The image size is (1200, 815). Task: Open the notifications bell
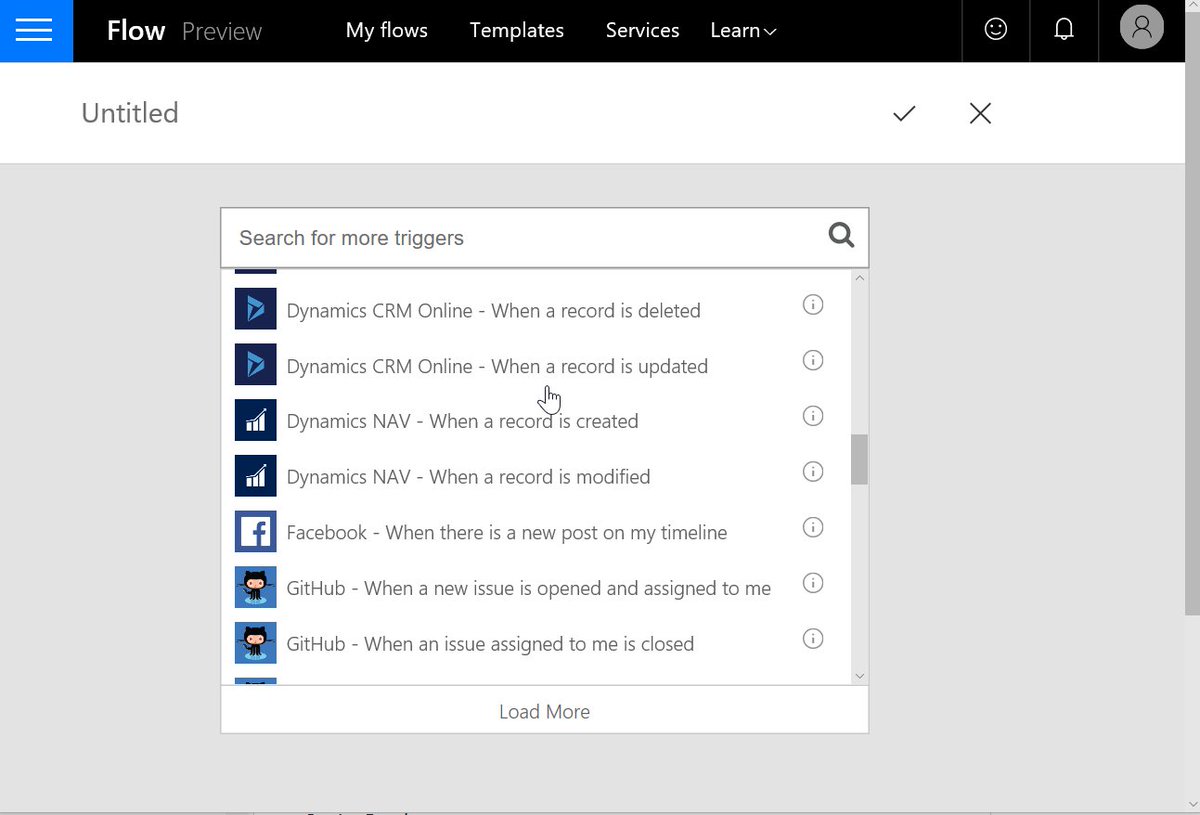pyautogui.click(x=1064, y=30)
